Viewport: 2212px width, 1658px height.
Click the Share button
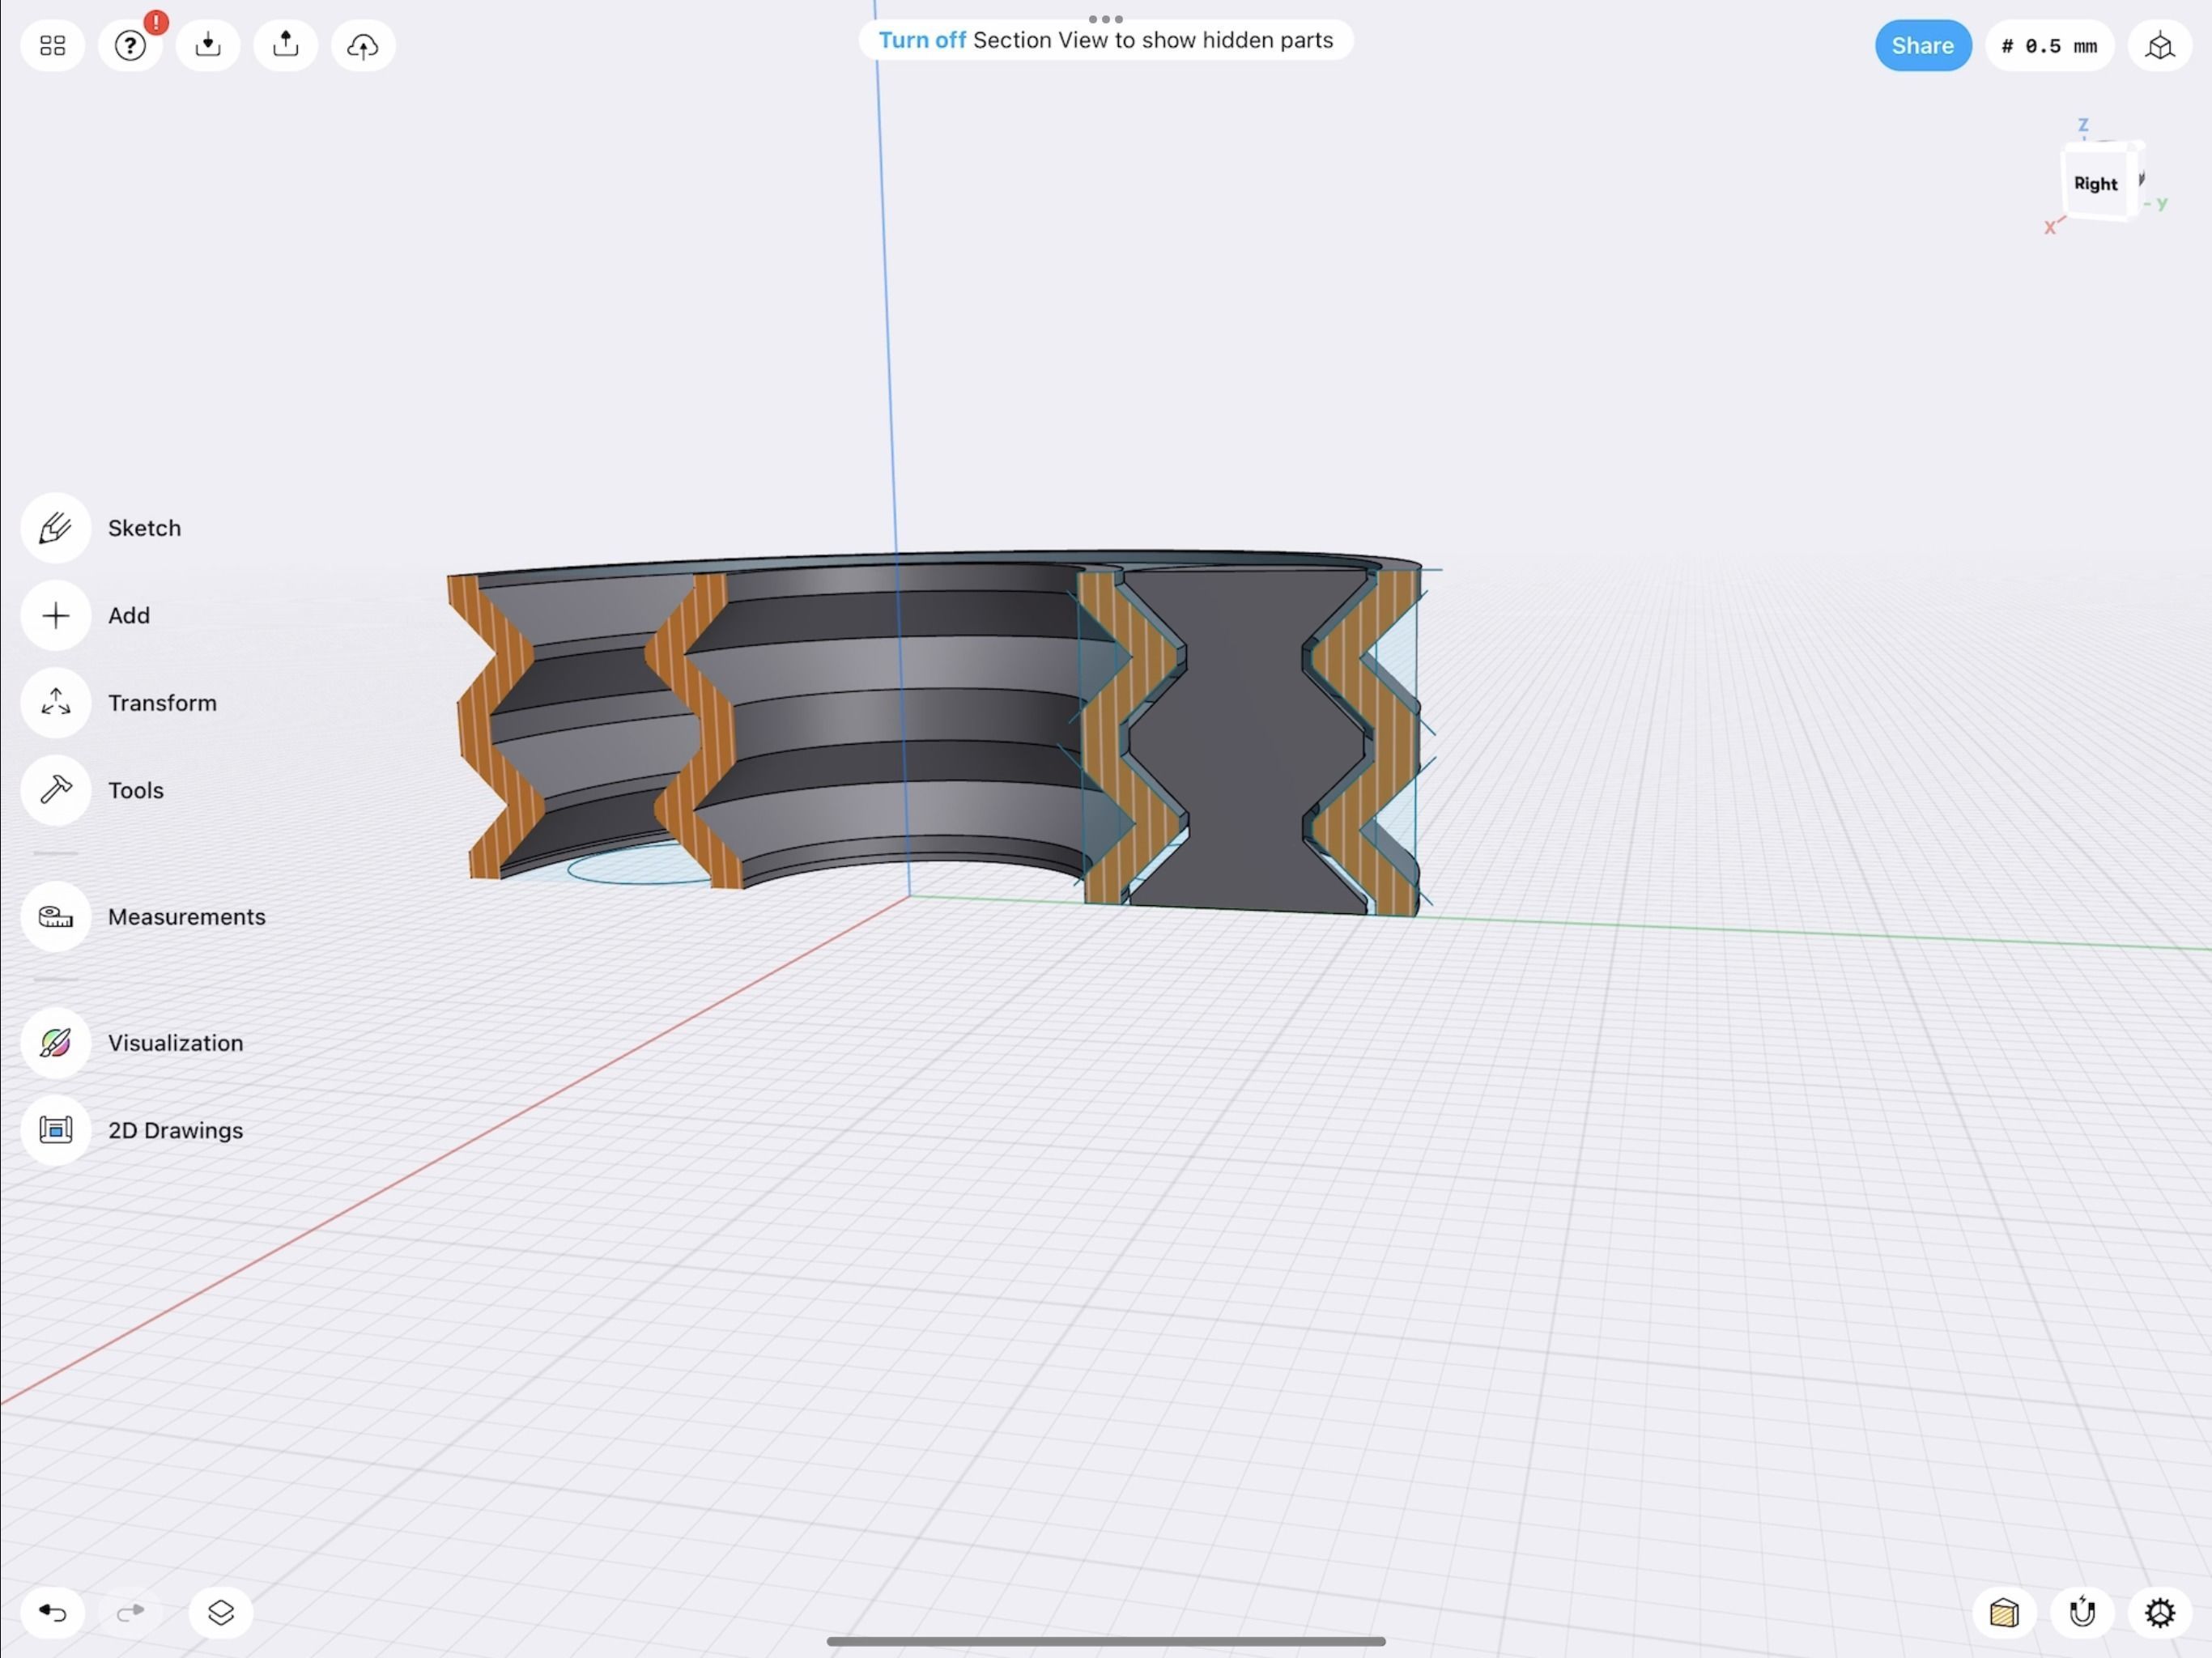(x=1922, y=46)
